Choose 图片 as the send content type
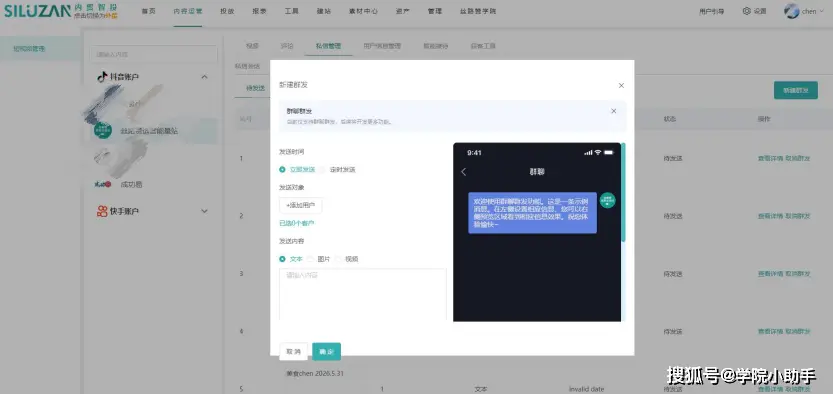Screen dimensions: 833x394 [x=319, y=259]
